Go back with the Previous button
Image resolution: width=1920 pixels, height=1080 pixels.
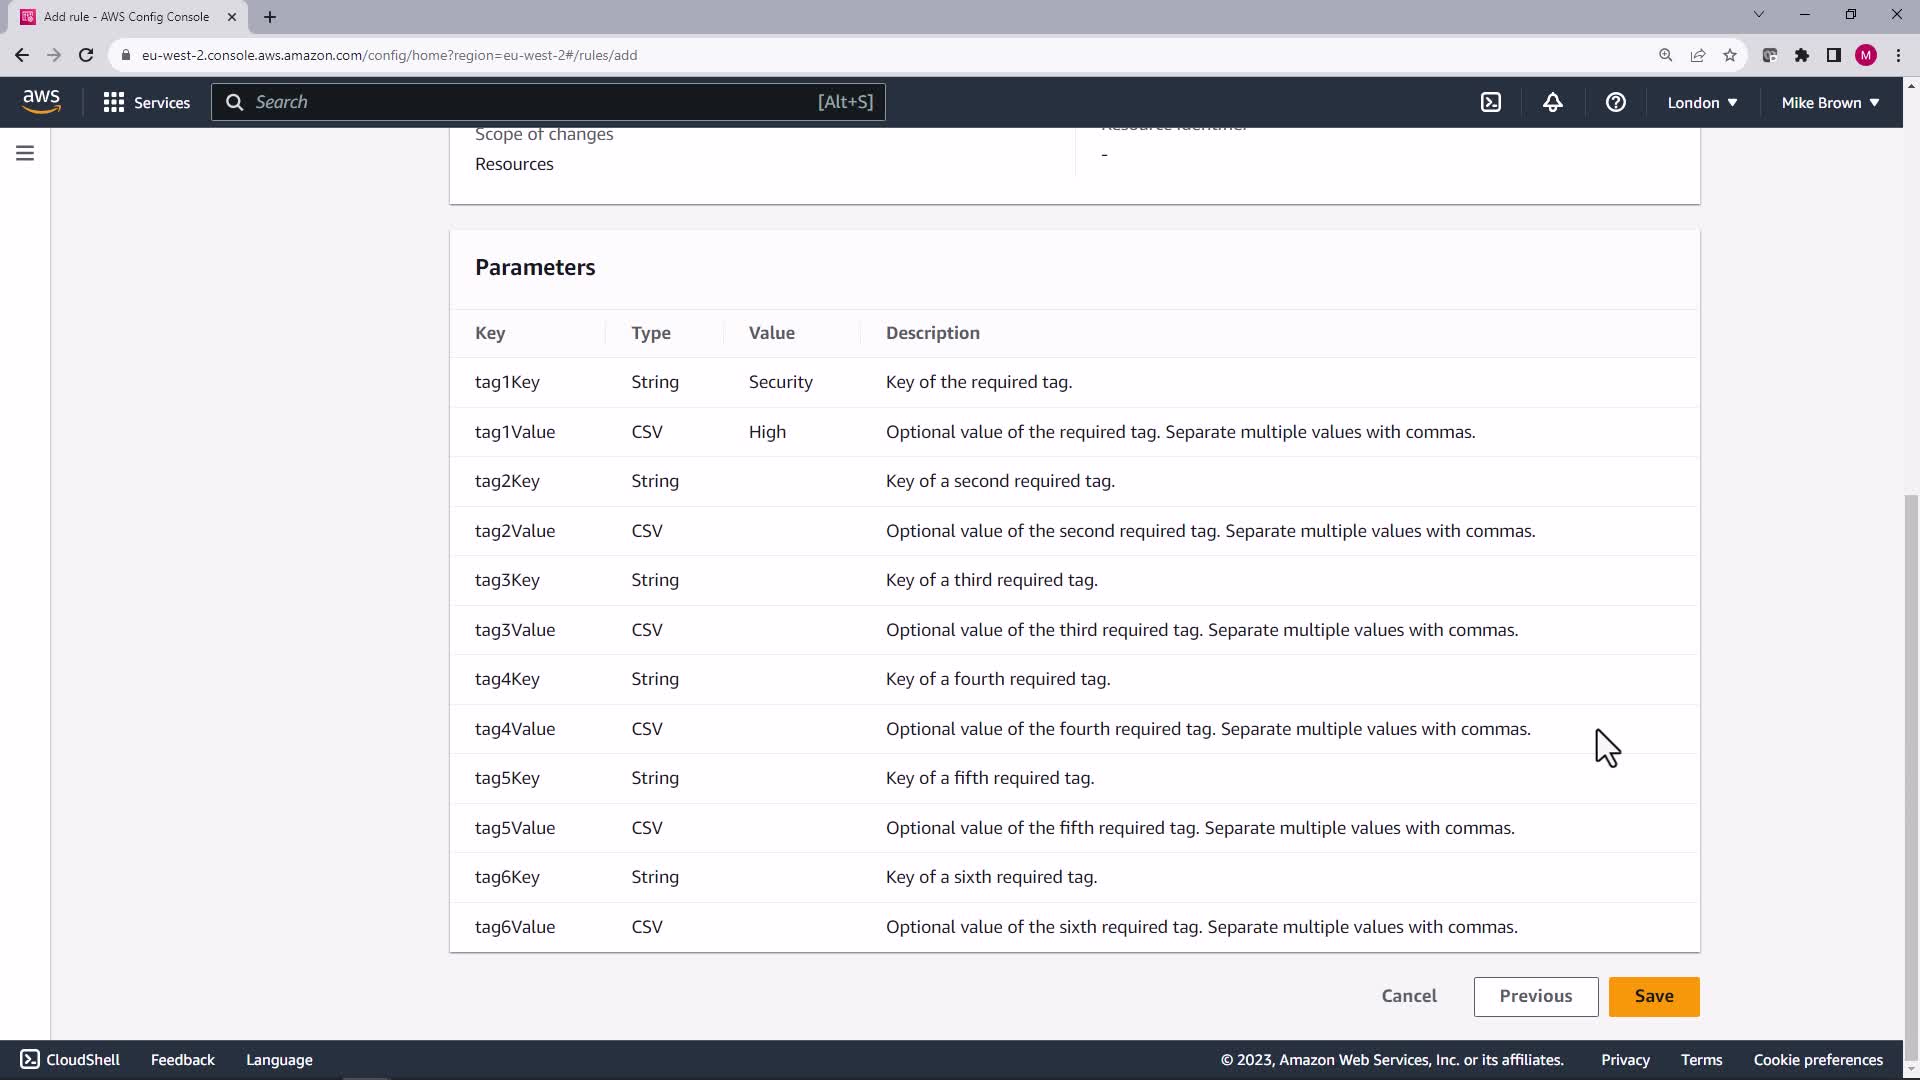(x=1535, y=996)
